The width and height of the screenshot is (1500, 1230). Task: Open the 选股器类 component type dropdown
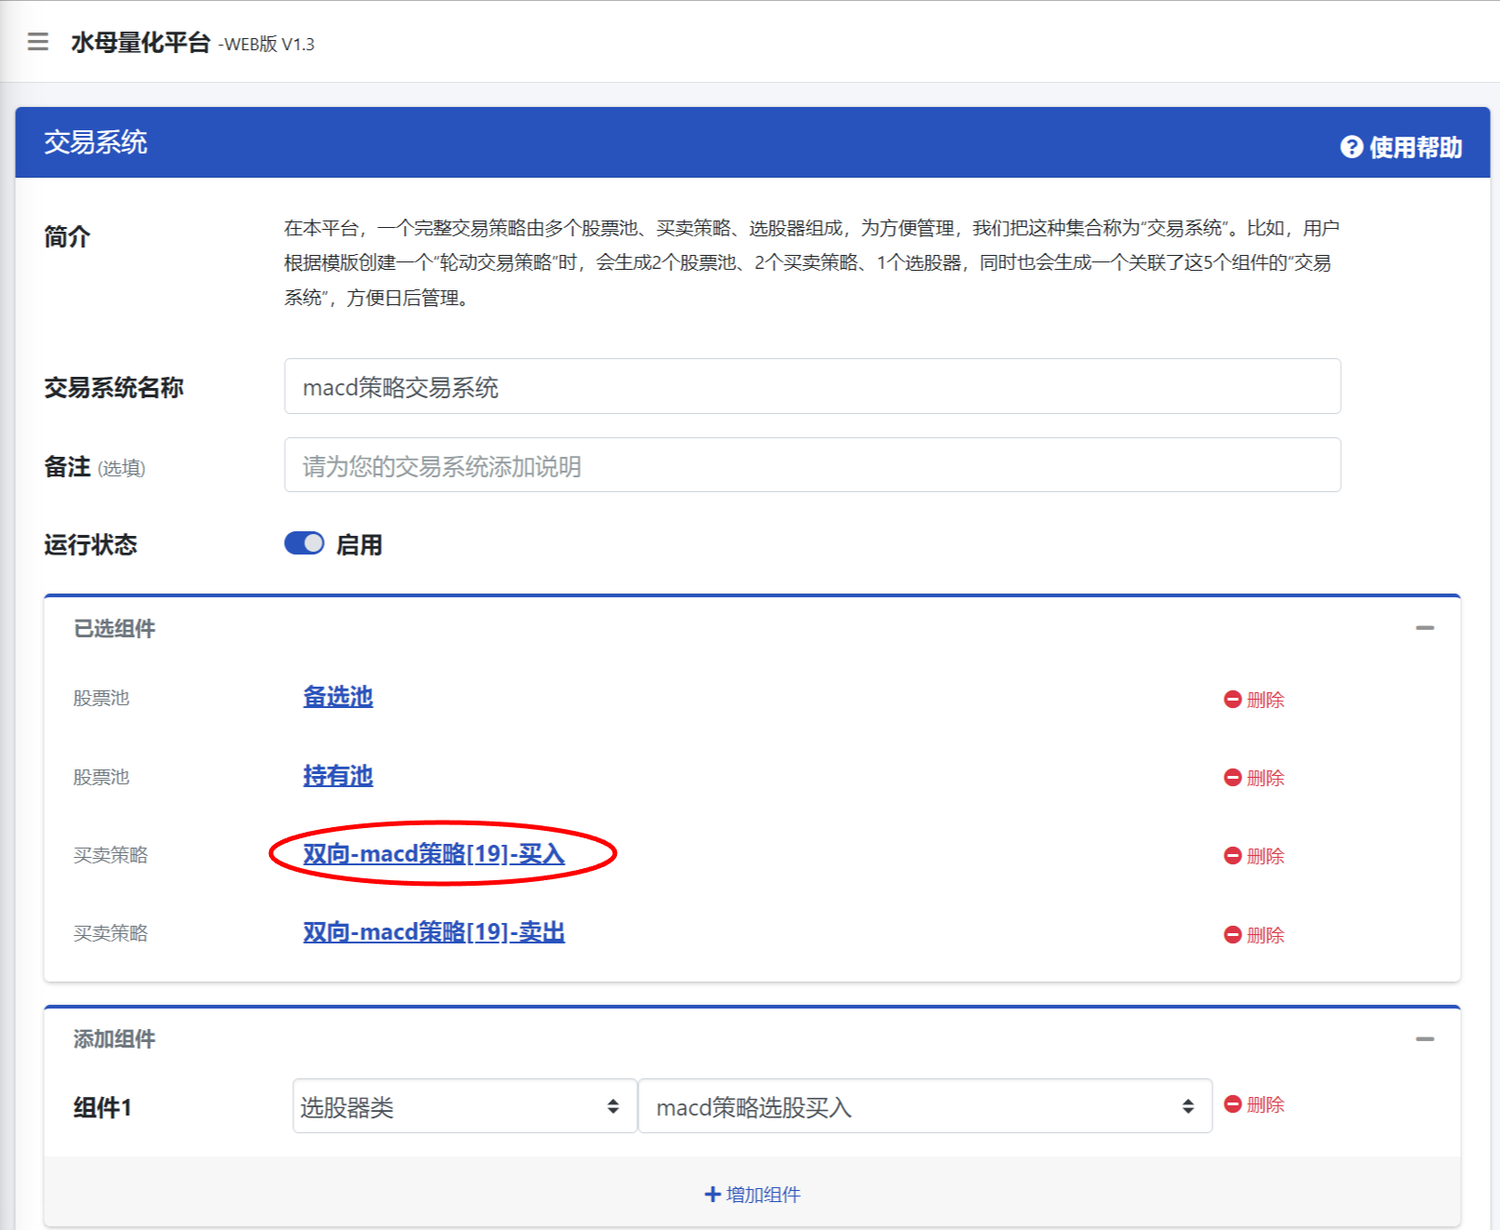point(464,1106)
